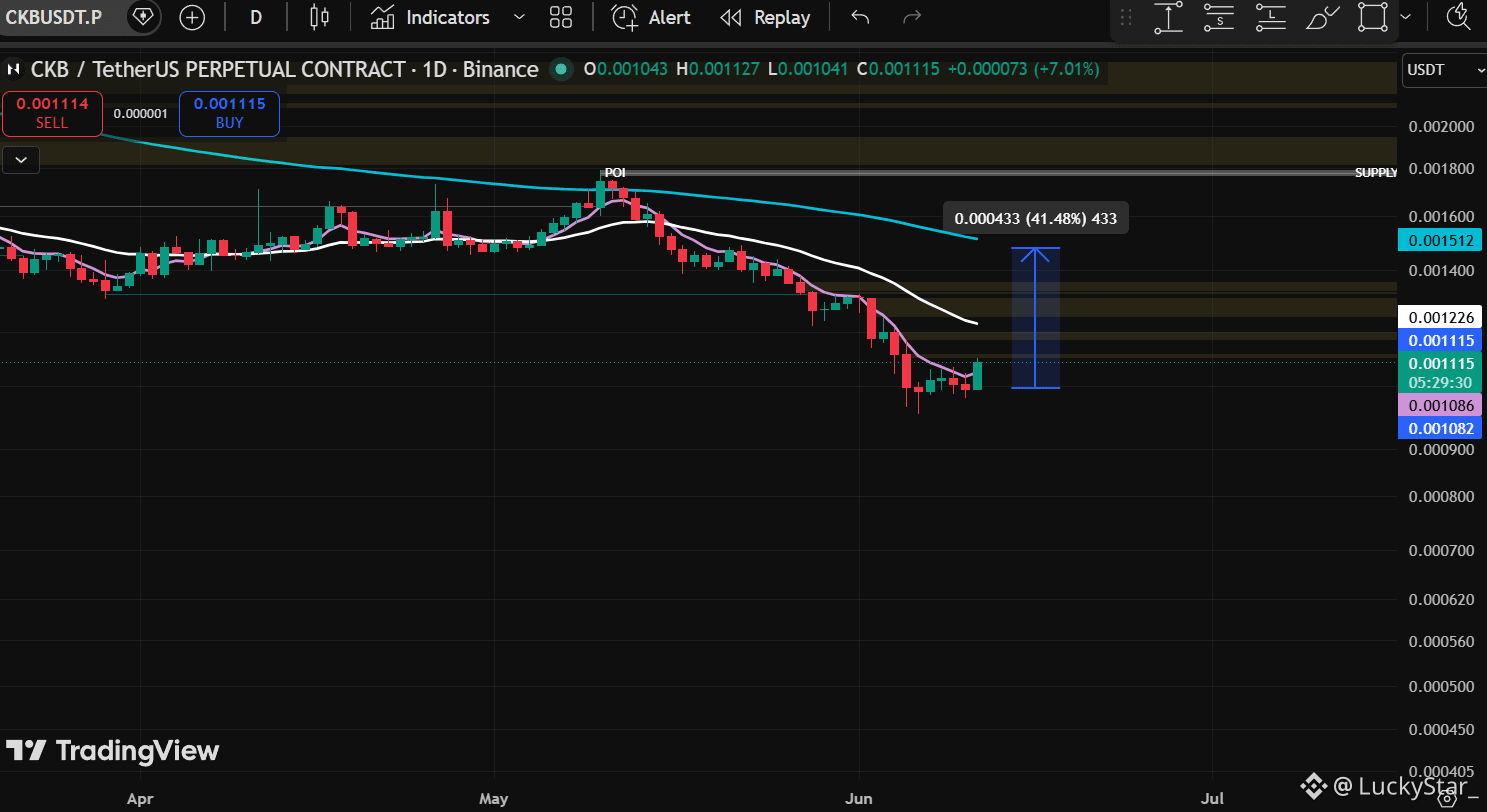Open the candlestick chart style selector

click(319, 17)
